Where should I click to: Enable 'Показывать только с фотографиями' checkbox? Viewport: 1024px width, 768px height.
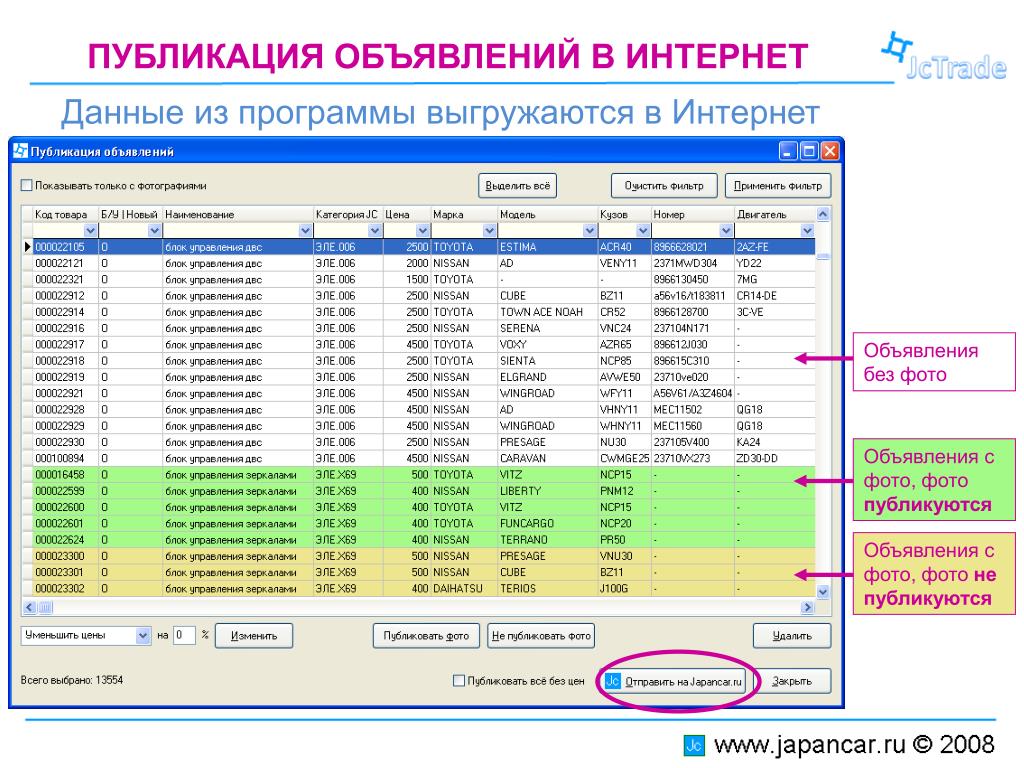coord(26,185)
